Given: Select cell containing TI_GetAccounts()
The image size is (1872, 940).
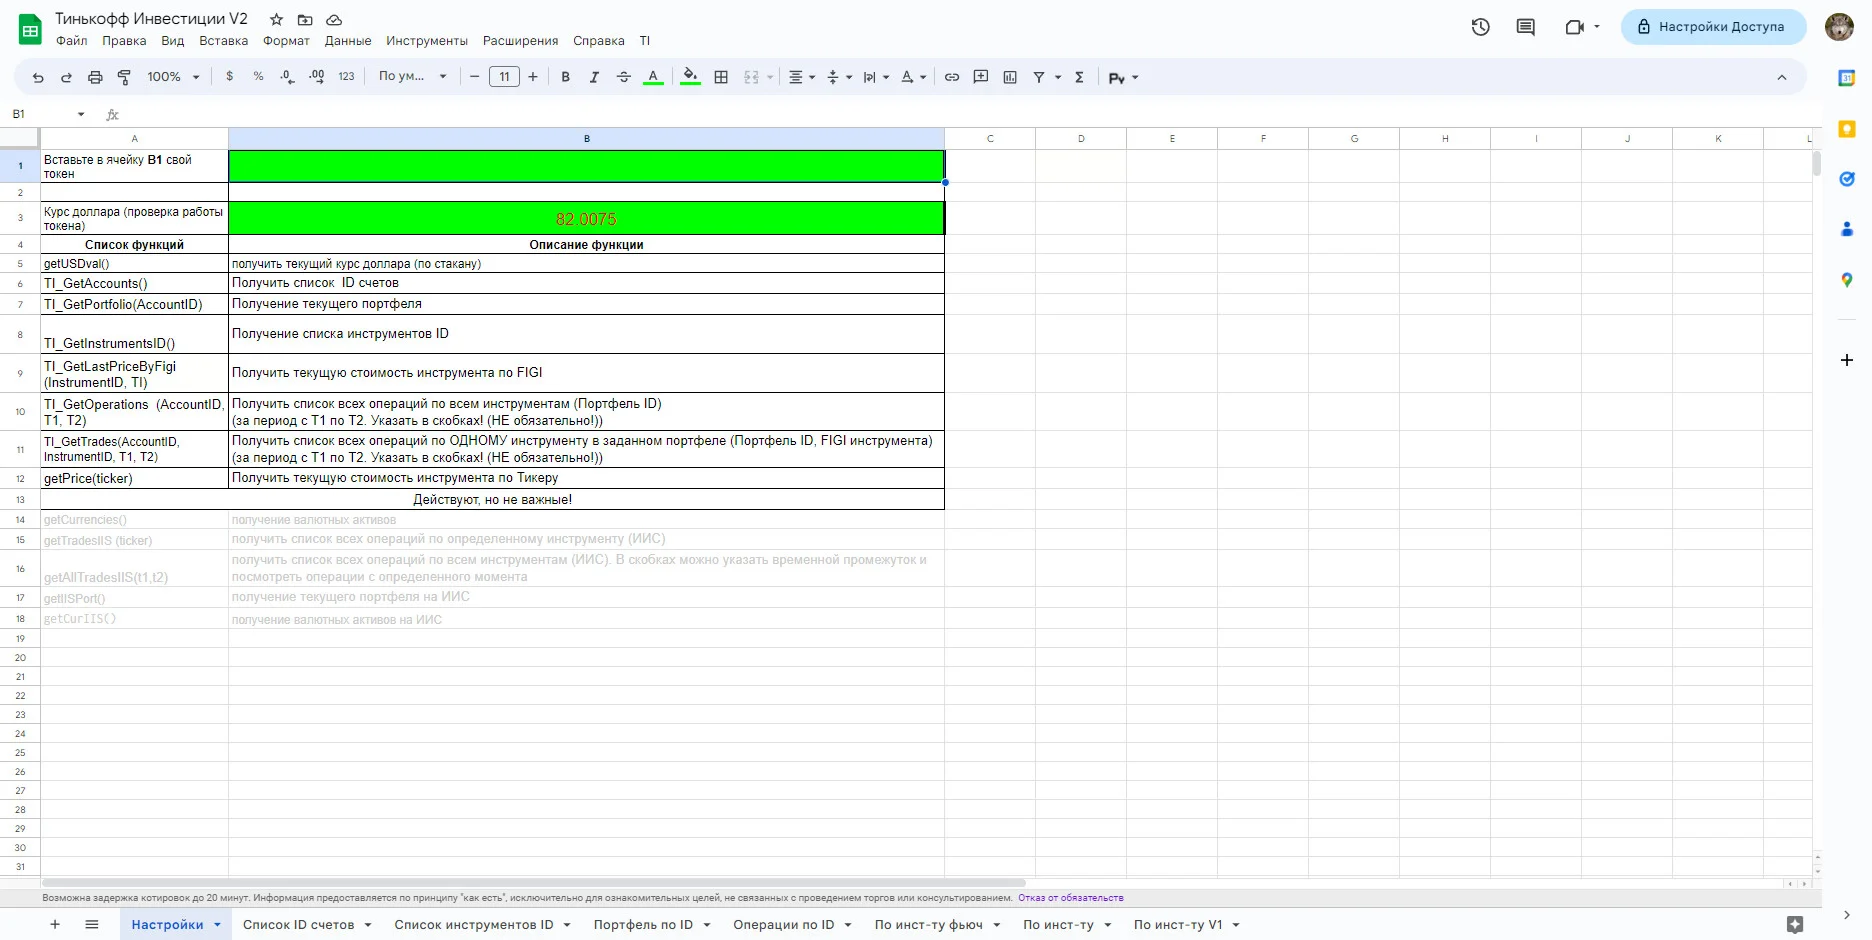Looking at the screenshot, I should [x=134, y=283].
